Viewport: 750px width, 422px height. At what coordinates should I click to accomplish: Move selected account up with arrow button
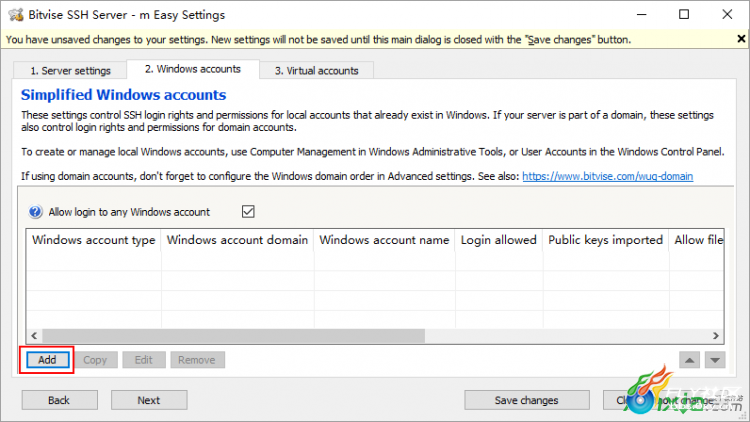point(689,360)
